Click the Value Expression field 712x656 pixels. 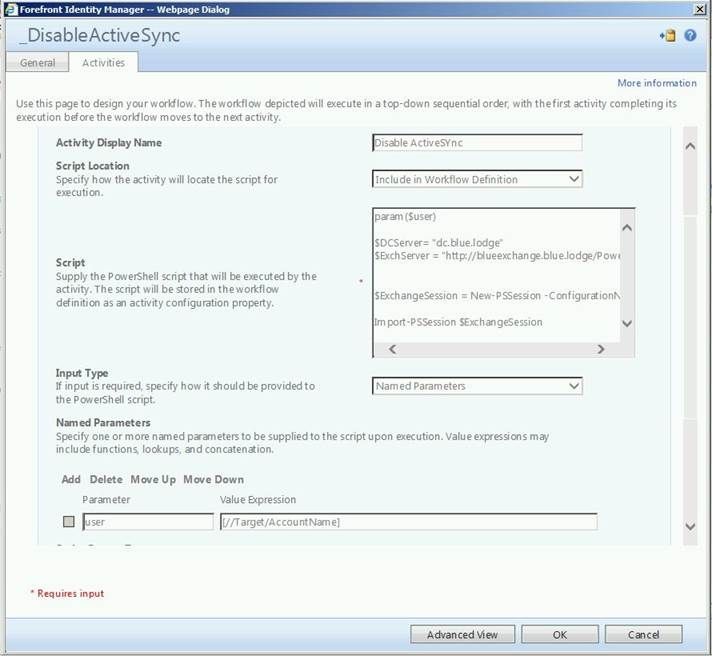click(409, 522)
